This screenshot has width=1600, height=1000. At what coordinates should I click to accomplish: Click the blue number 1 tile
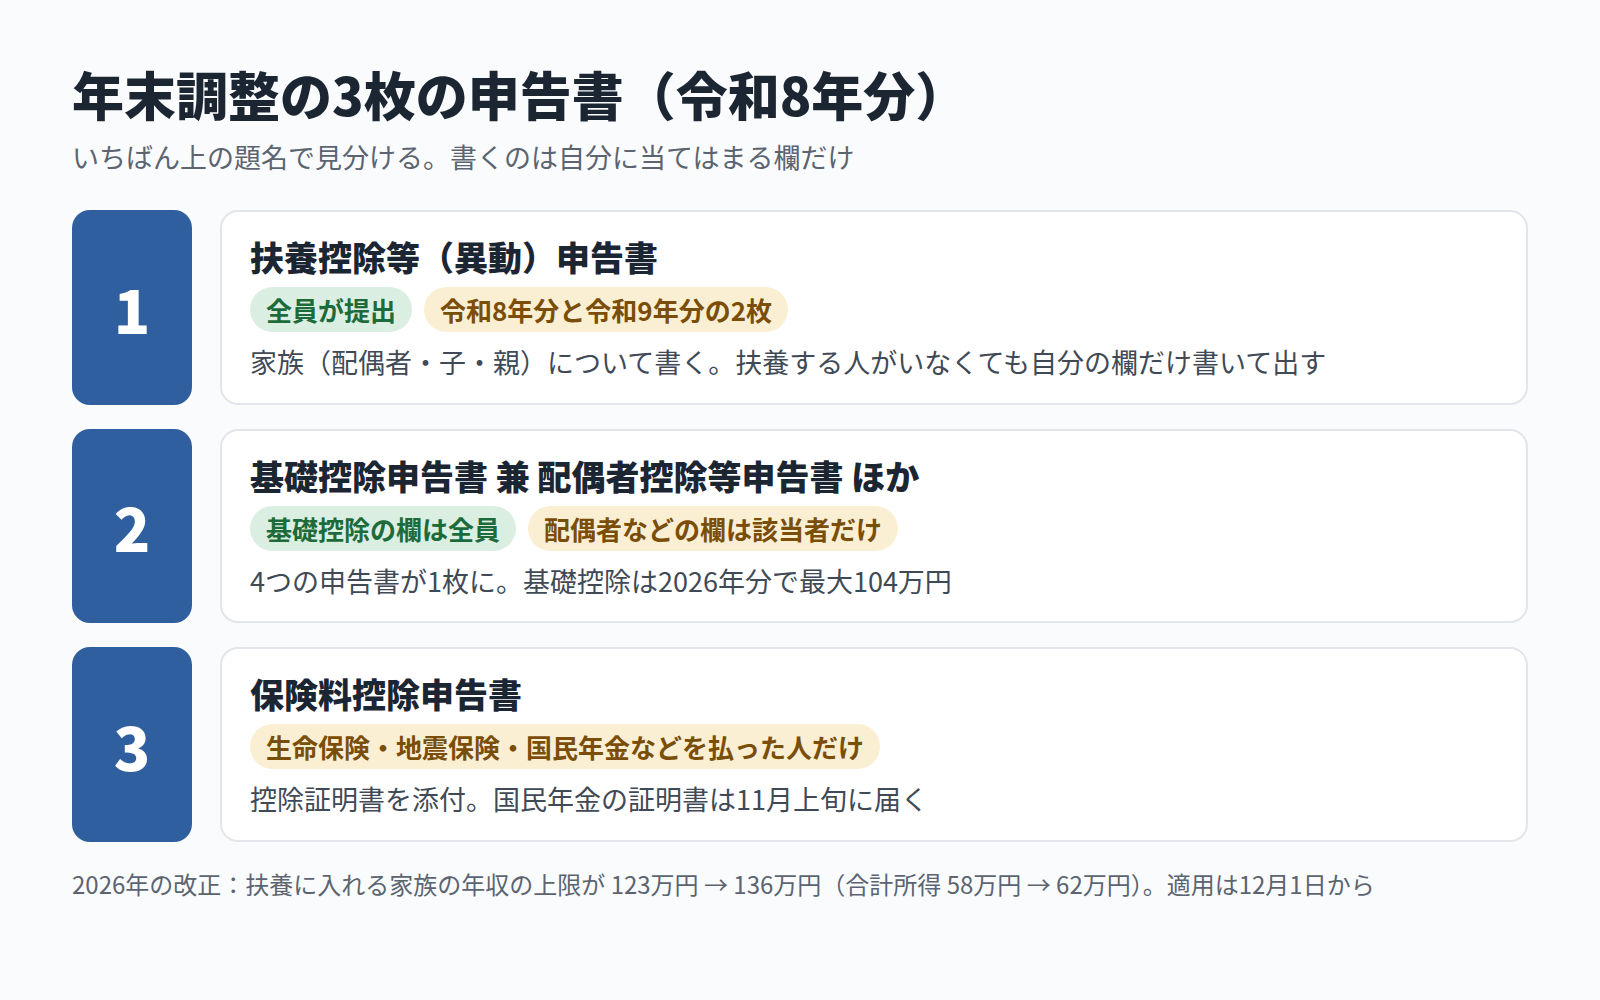[x=132, y=307]
